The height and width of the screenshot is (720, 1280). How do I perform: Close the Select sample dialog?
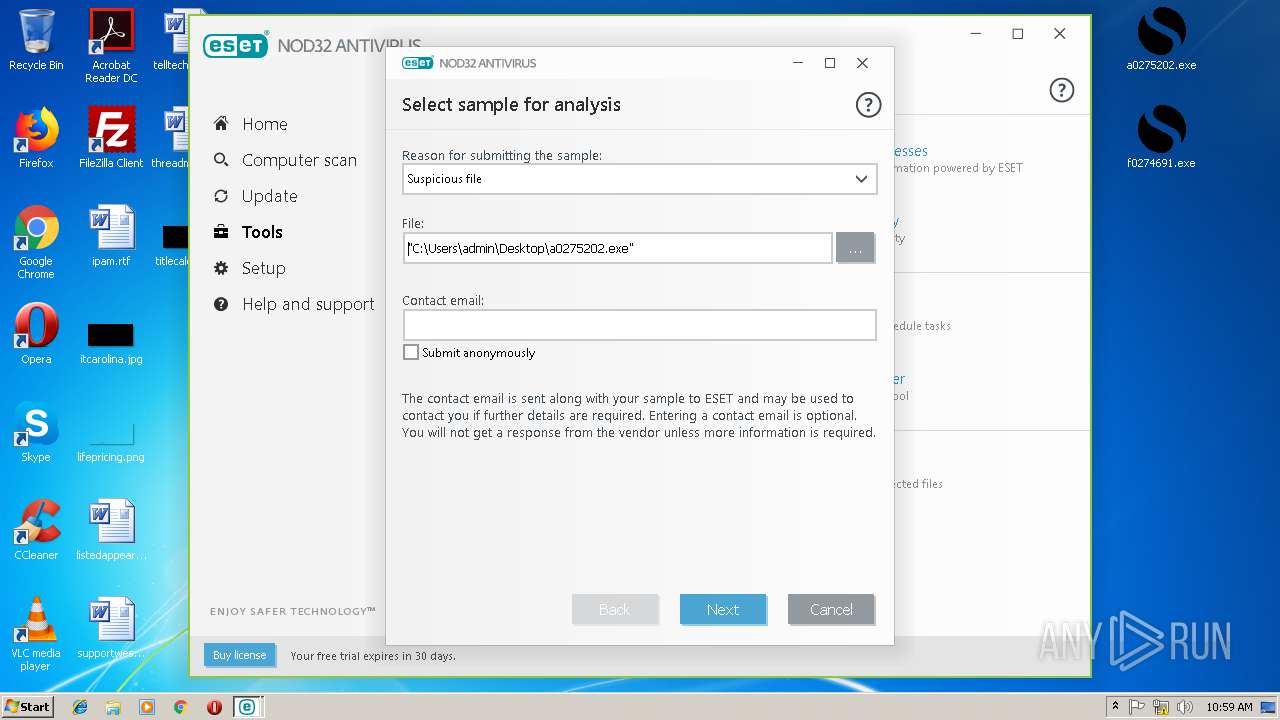(x=862, y=63)
